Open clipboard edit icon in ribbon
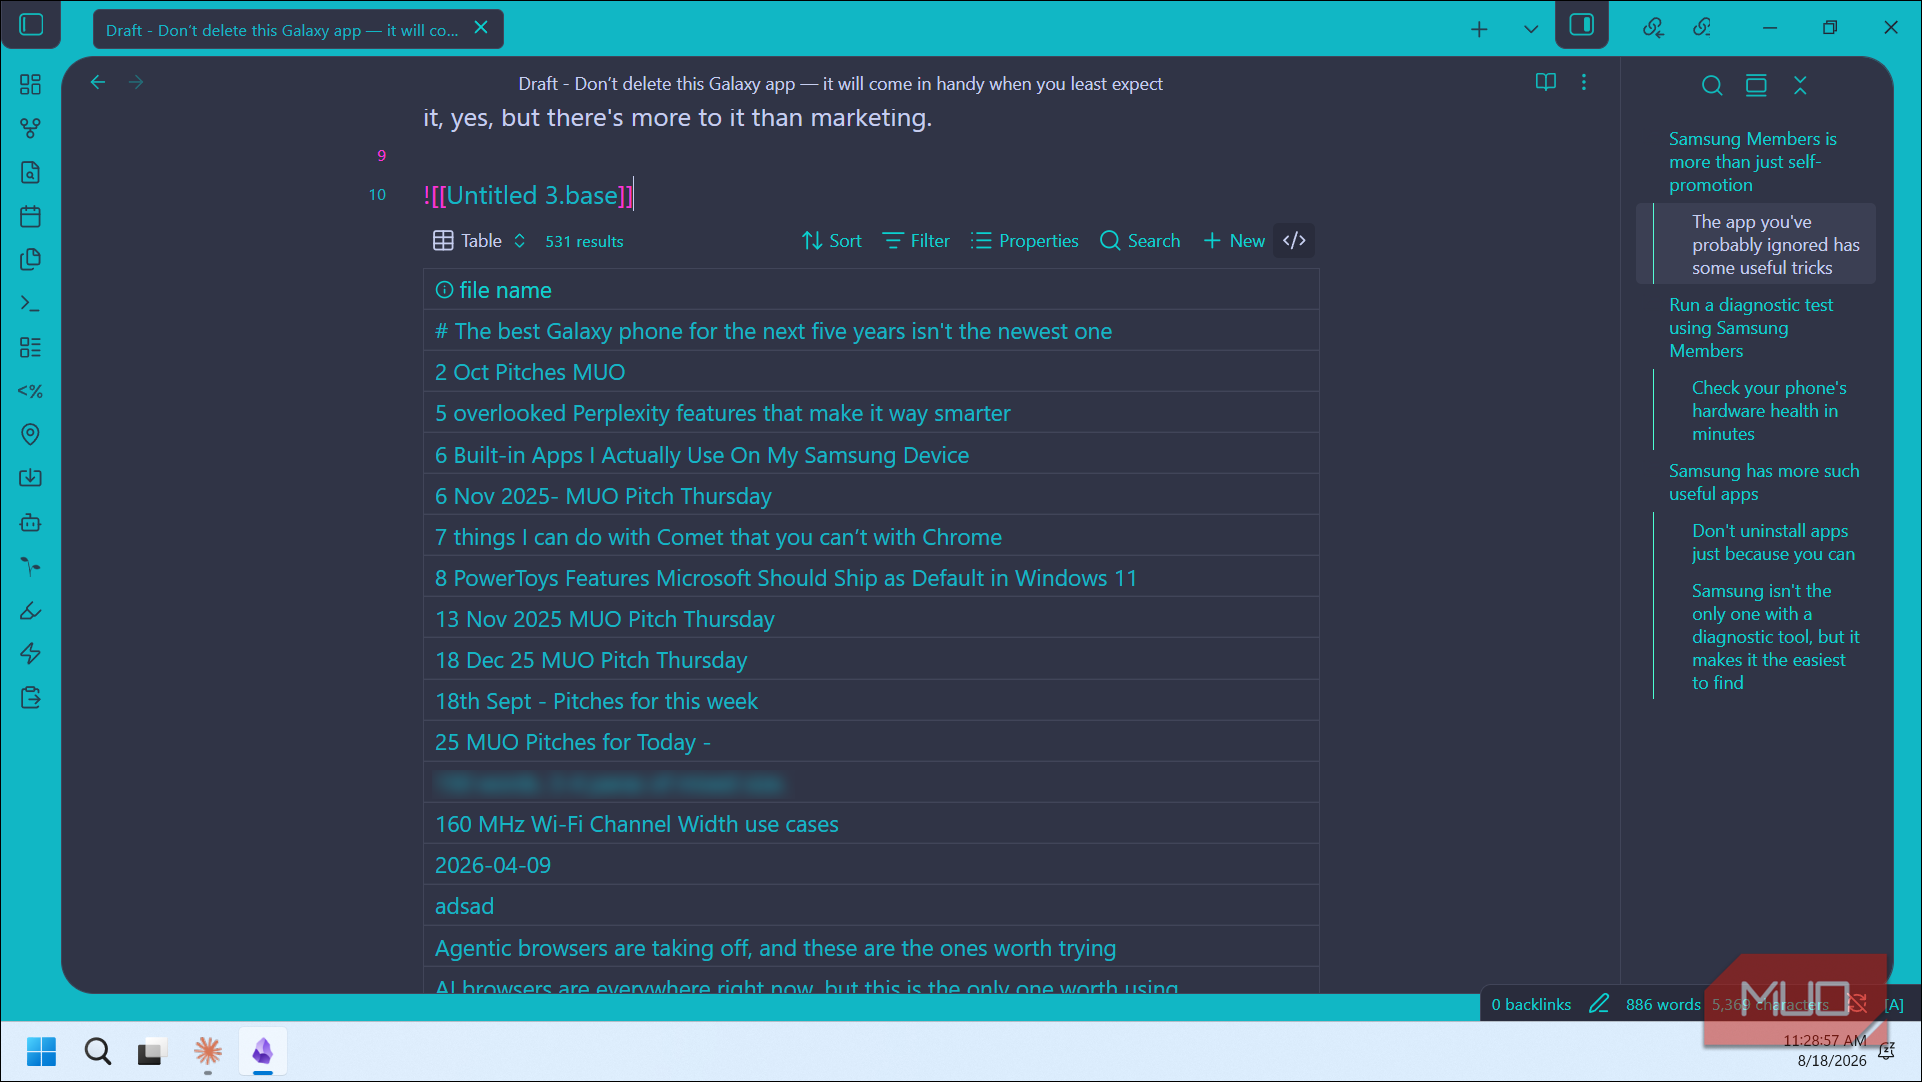This screenshot has width=1922, height=1082. click(31, 697)
